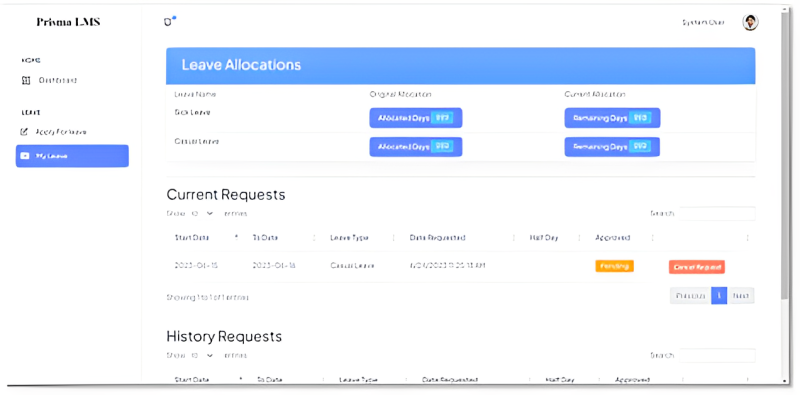800x395 pixels.
Task: Click Casual Leave cell in Current Requests row
Action: (x=353, y=266)
